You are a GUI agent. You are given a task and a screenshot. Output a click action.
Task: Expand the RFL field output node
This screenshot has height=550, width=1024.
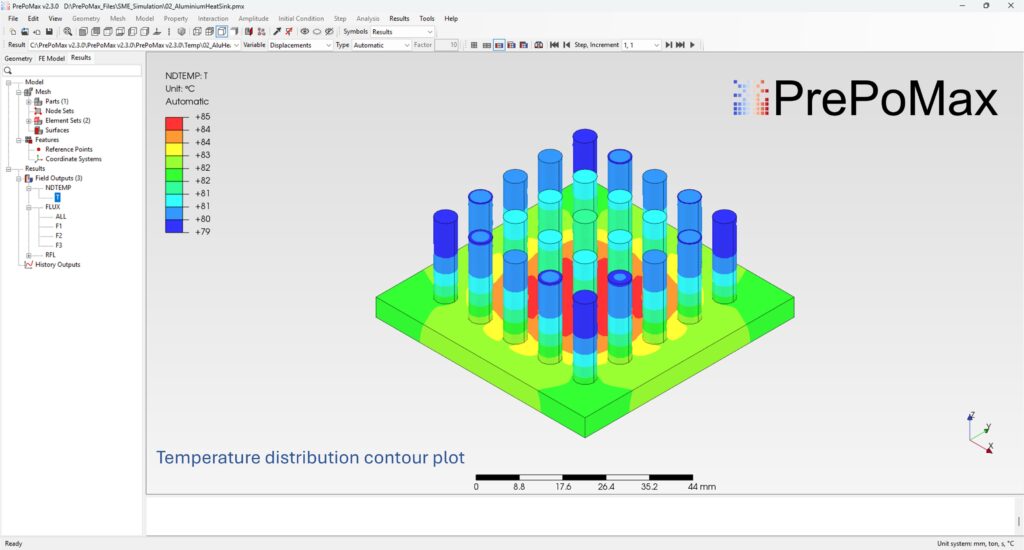click(x=28, y=255)
